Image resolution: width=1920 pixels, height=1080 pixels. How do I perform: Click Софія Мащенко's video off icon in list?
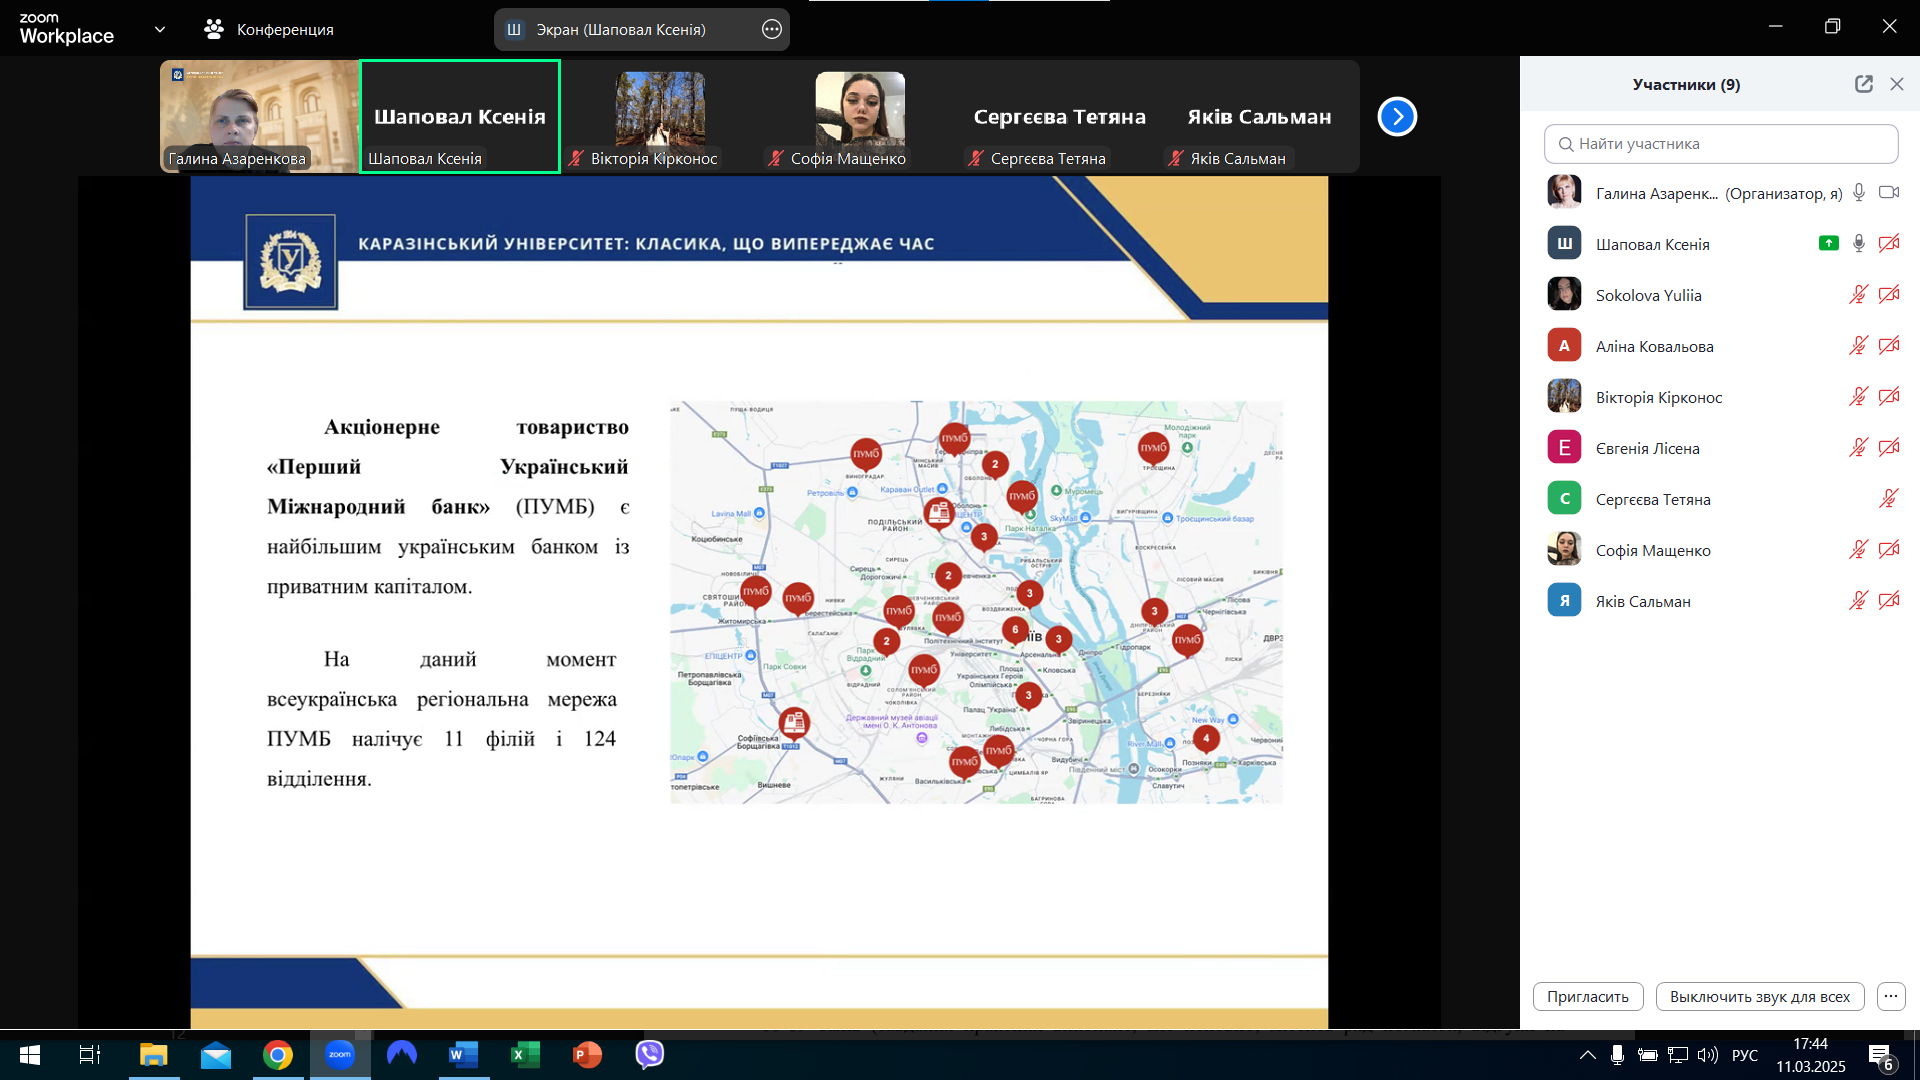pos(1888,550)
